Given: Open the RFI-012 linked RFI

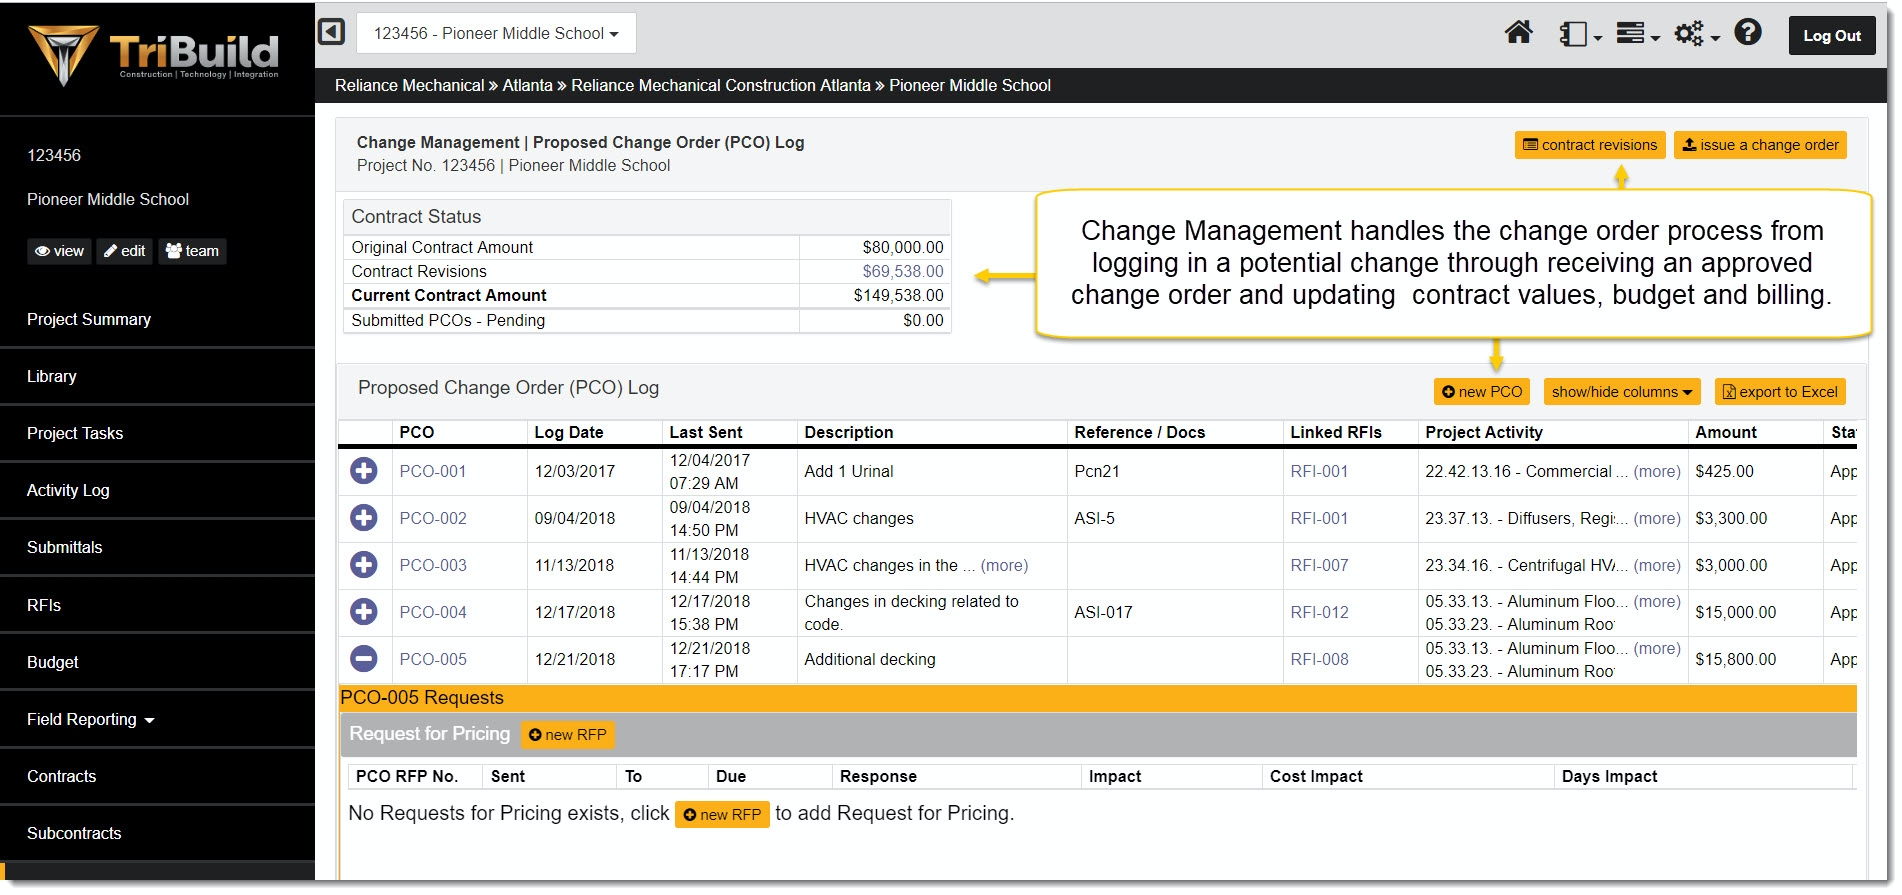Looking at the screenshot, I should (1319, 612).
